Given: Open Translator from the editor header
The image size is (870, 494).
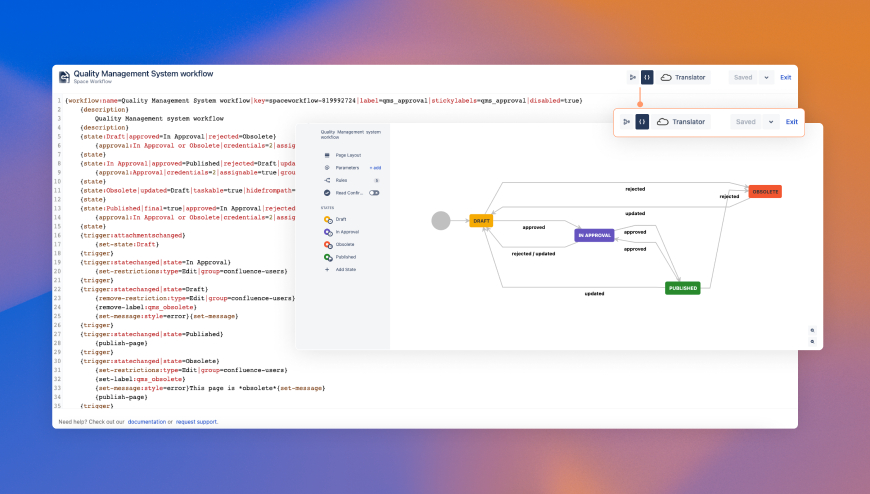Looking at the screenshot, I should coord(684,77).
